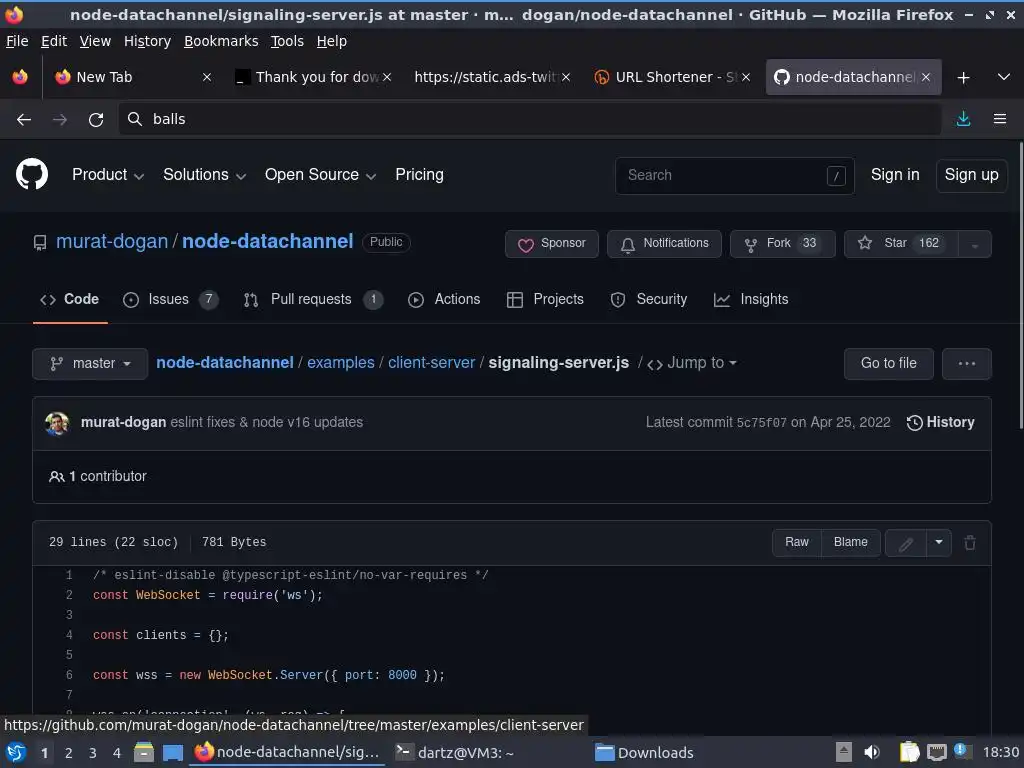This screenshot has height=768, width=1024.
Task: Open the Projects tab
Action: [x=545, y=300]
